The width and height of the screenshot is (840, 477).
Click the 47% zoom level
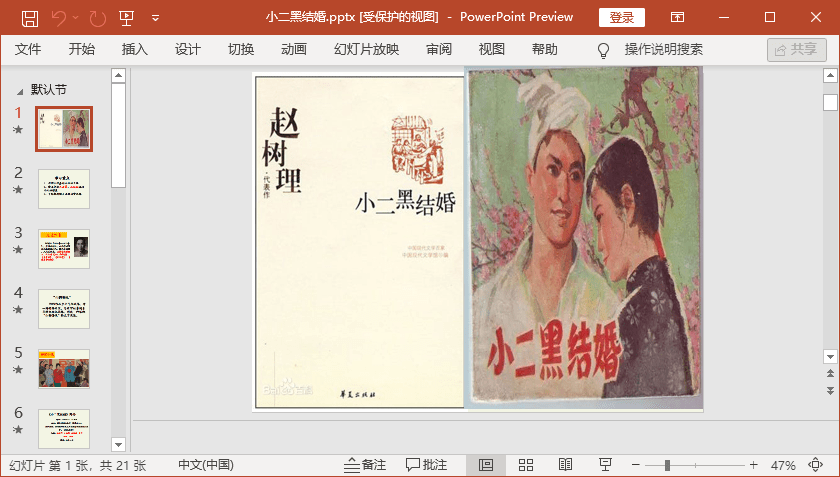click(783, 465)
